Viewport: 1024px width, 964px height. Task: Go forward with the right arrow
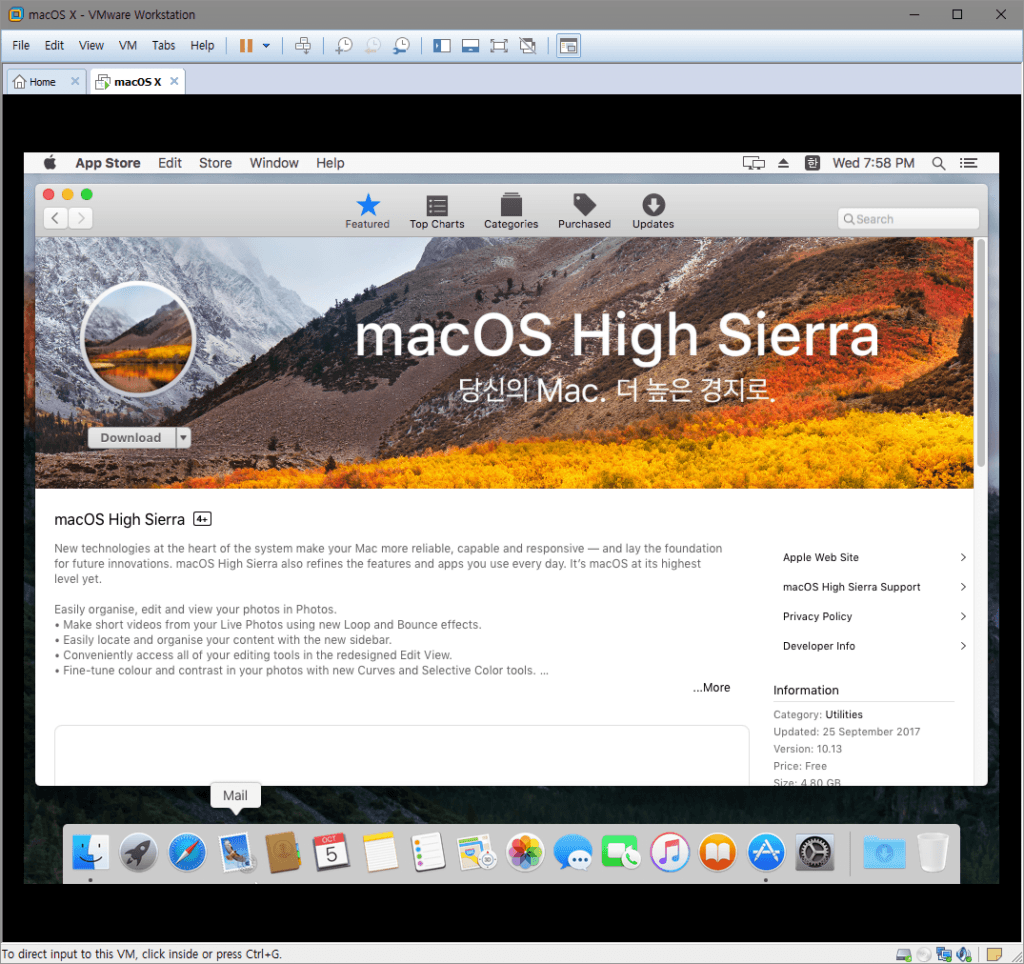point(80,218)
